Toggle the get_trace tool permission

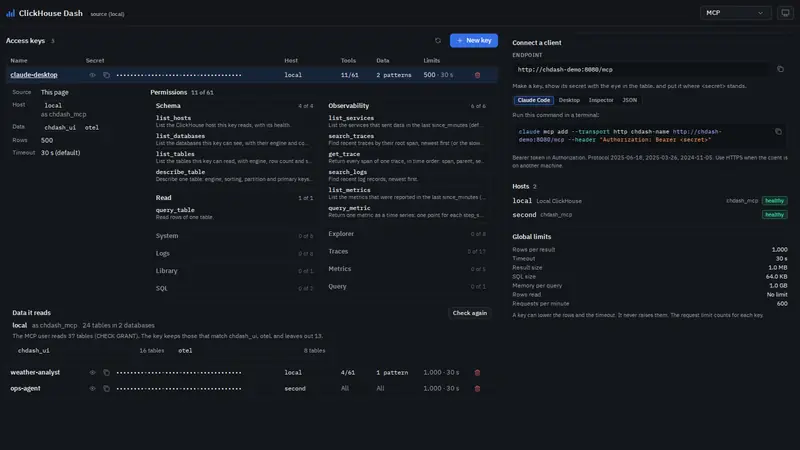(407, 157)
